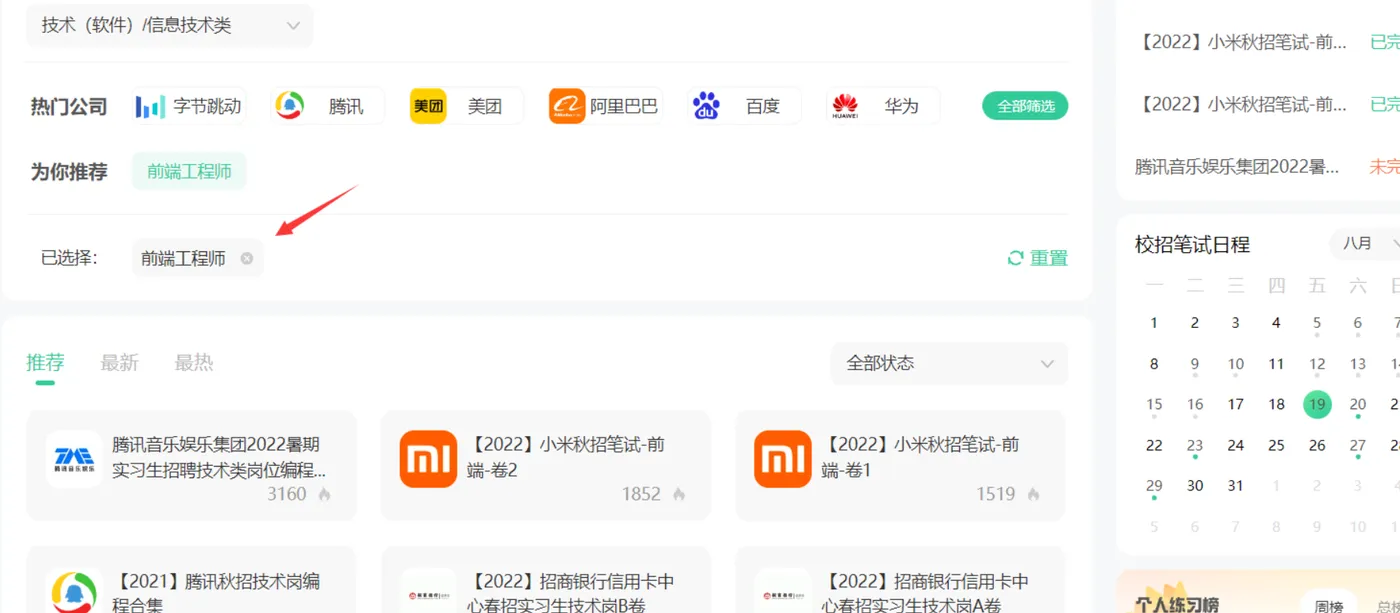Click 3160 popularity count text
The width and height of the screenshot is (1400, 613).
[287, 494]
